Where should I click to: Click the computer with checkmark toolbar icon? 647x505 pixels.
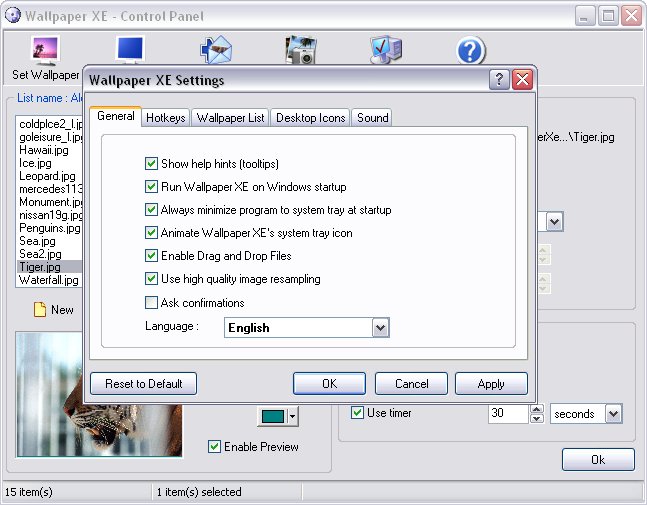click(386, 50)
